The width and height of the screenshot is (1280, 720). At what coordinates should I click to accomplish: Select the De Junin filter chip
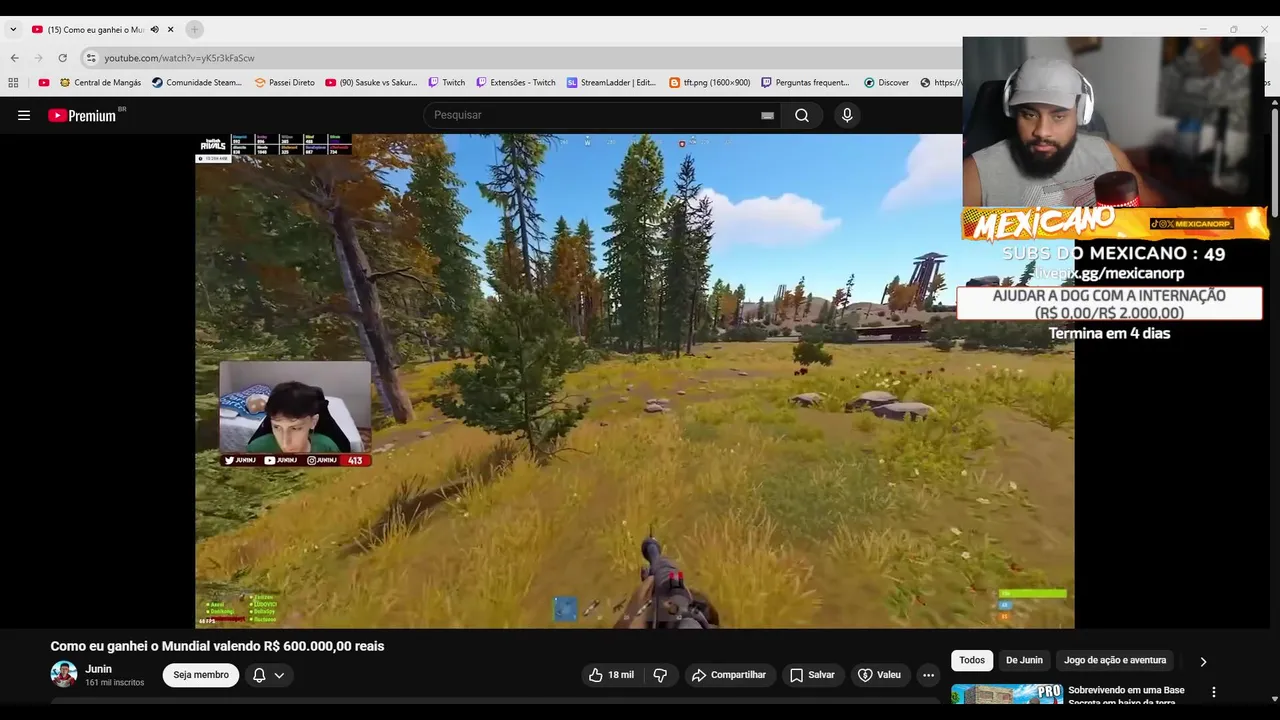1024,660
